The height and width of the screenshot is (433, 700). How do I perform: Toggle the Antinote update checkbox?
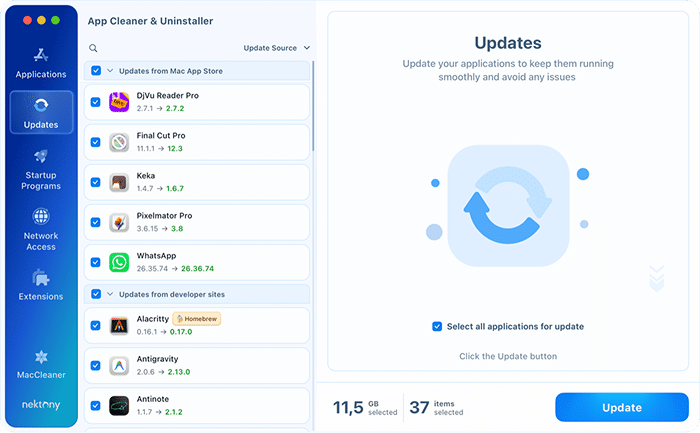[x=96, y=405]
